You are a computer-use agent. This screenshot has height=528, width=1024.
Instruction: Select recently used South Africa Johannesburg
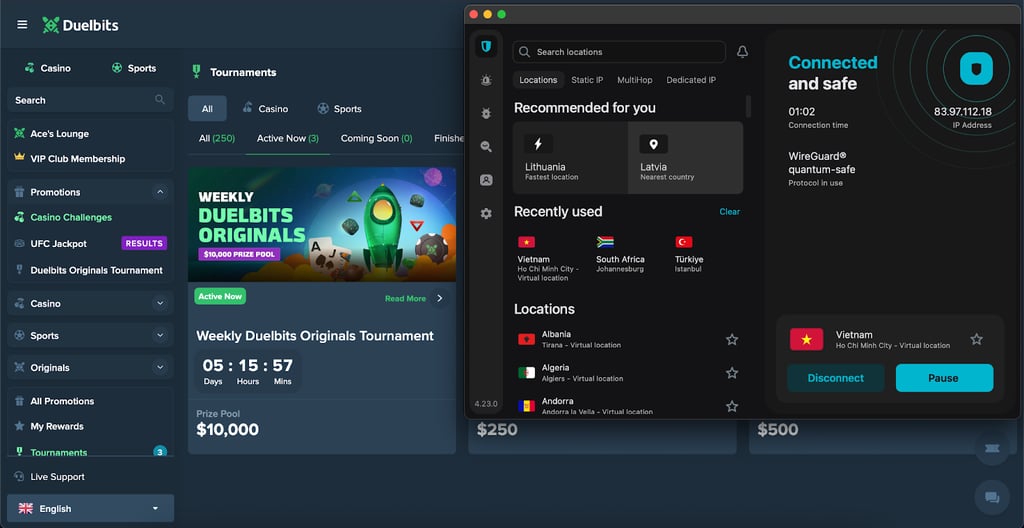pyautogui.click(x=620, y=255)
